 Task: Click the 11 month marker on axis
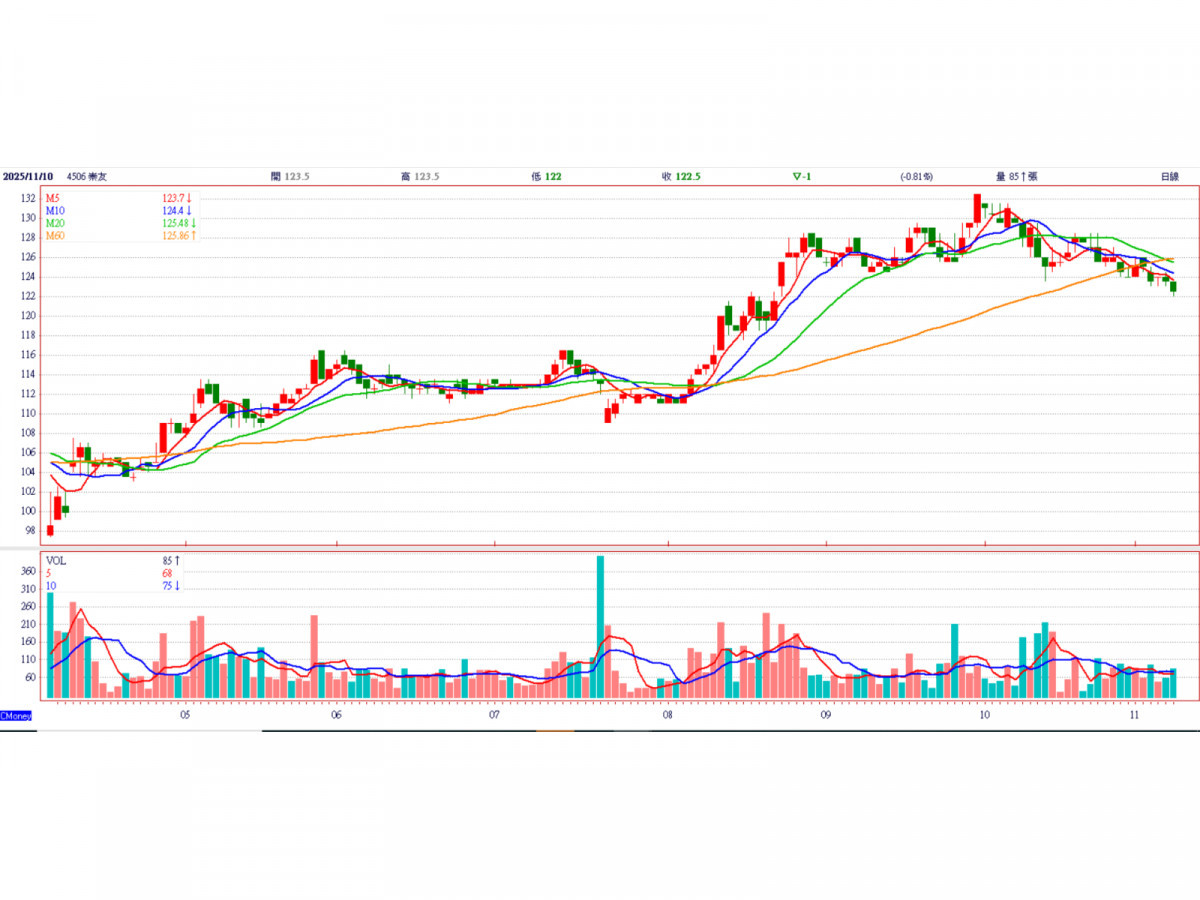coord(1134,716)
